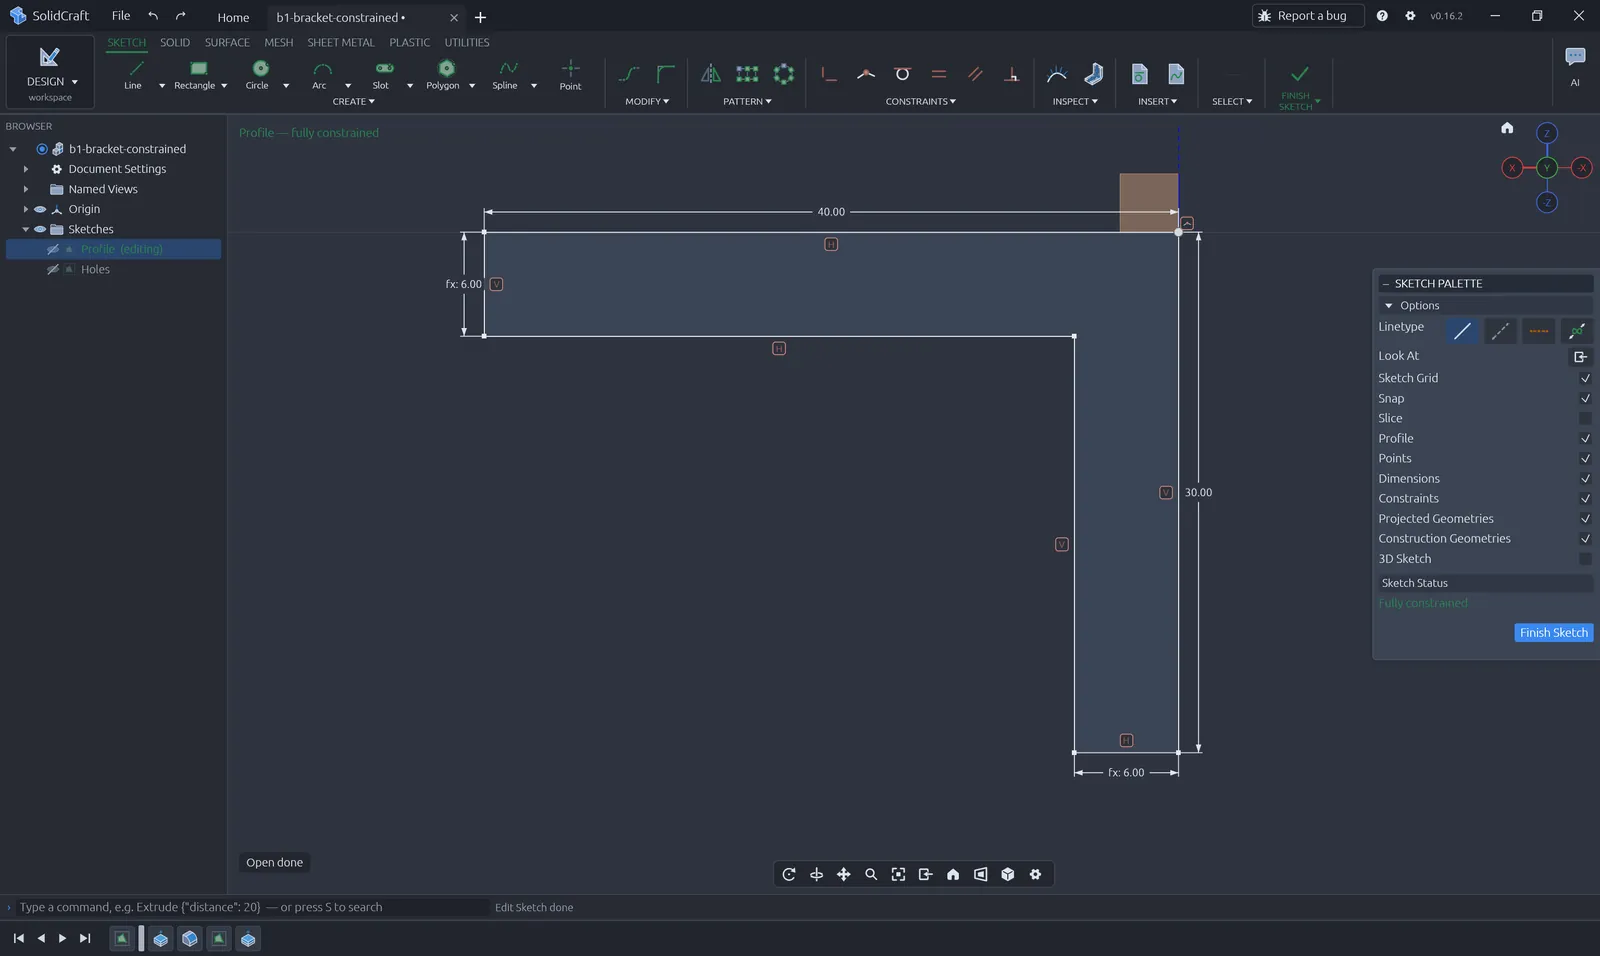Toggle the Dimensions checkbox
Screen dimensions: 1600x956
tap(1585, 478)
